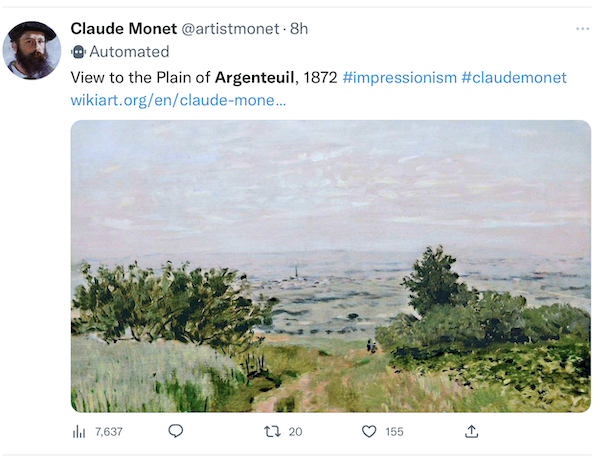The image size is (600, 462).
Task: Open the three-dot more options menu
Action: click(582, 29)
